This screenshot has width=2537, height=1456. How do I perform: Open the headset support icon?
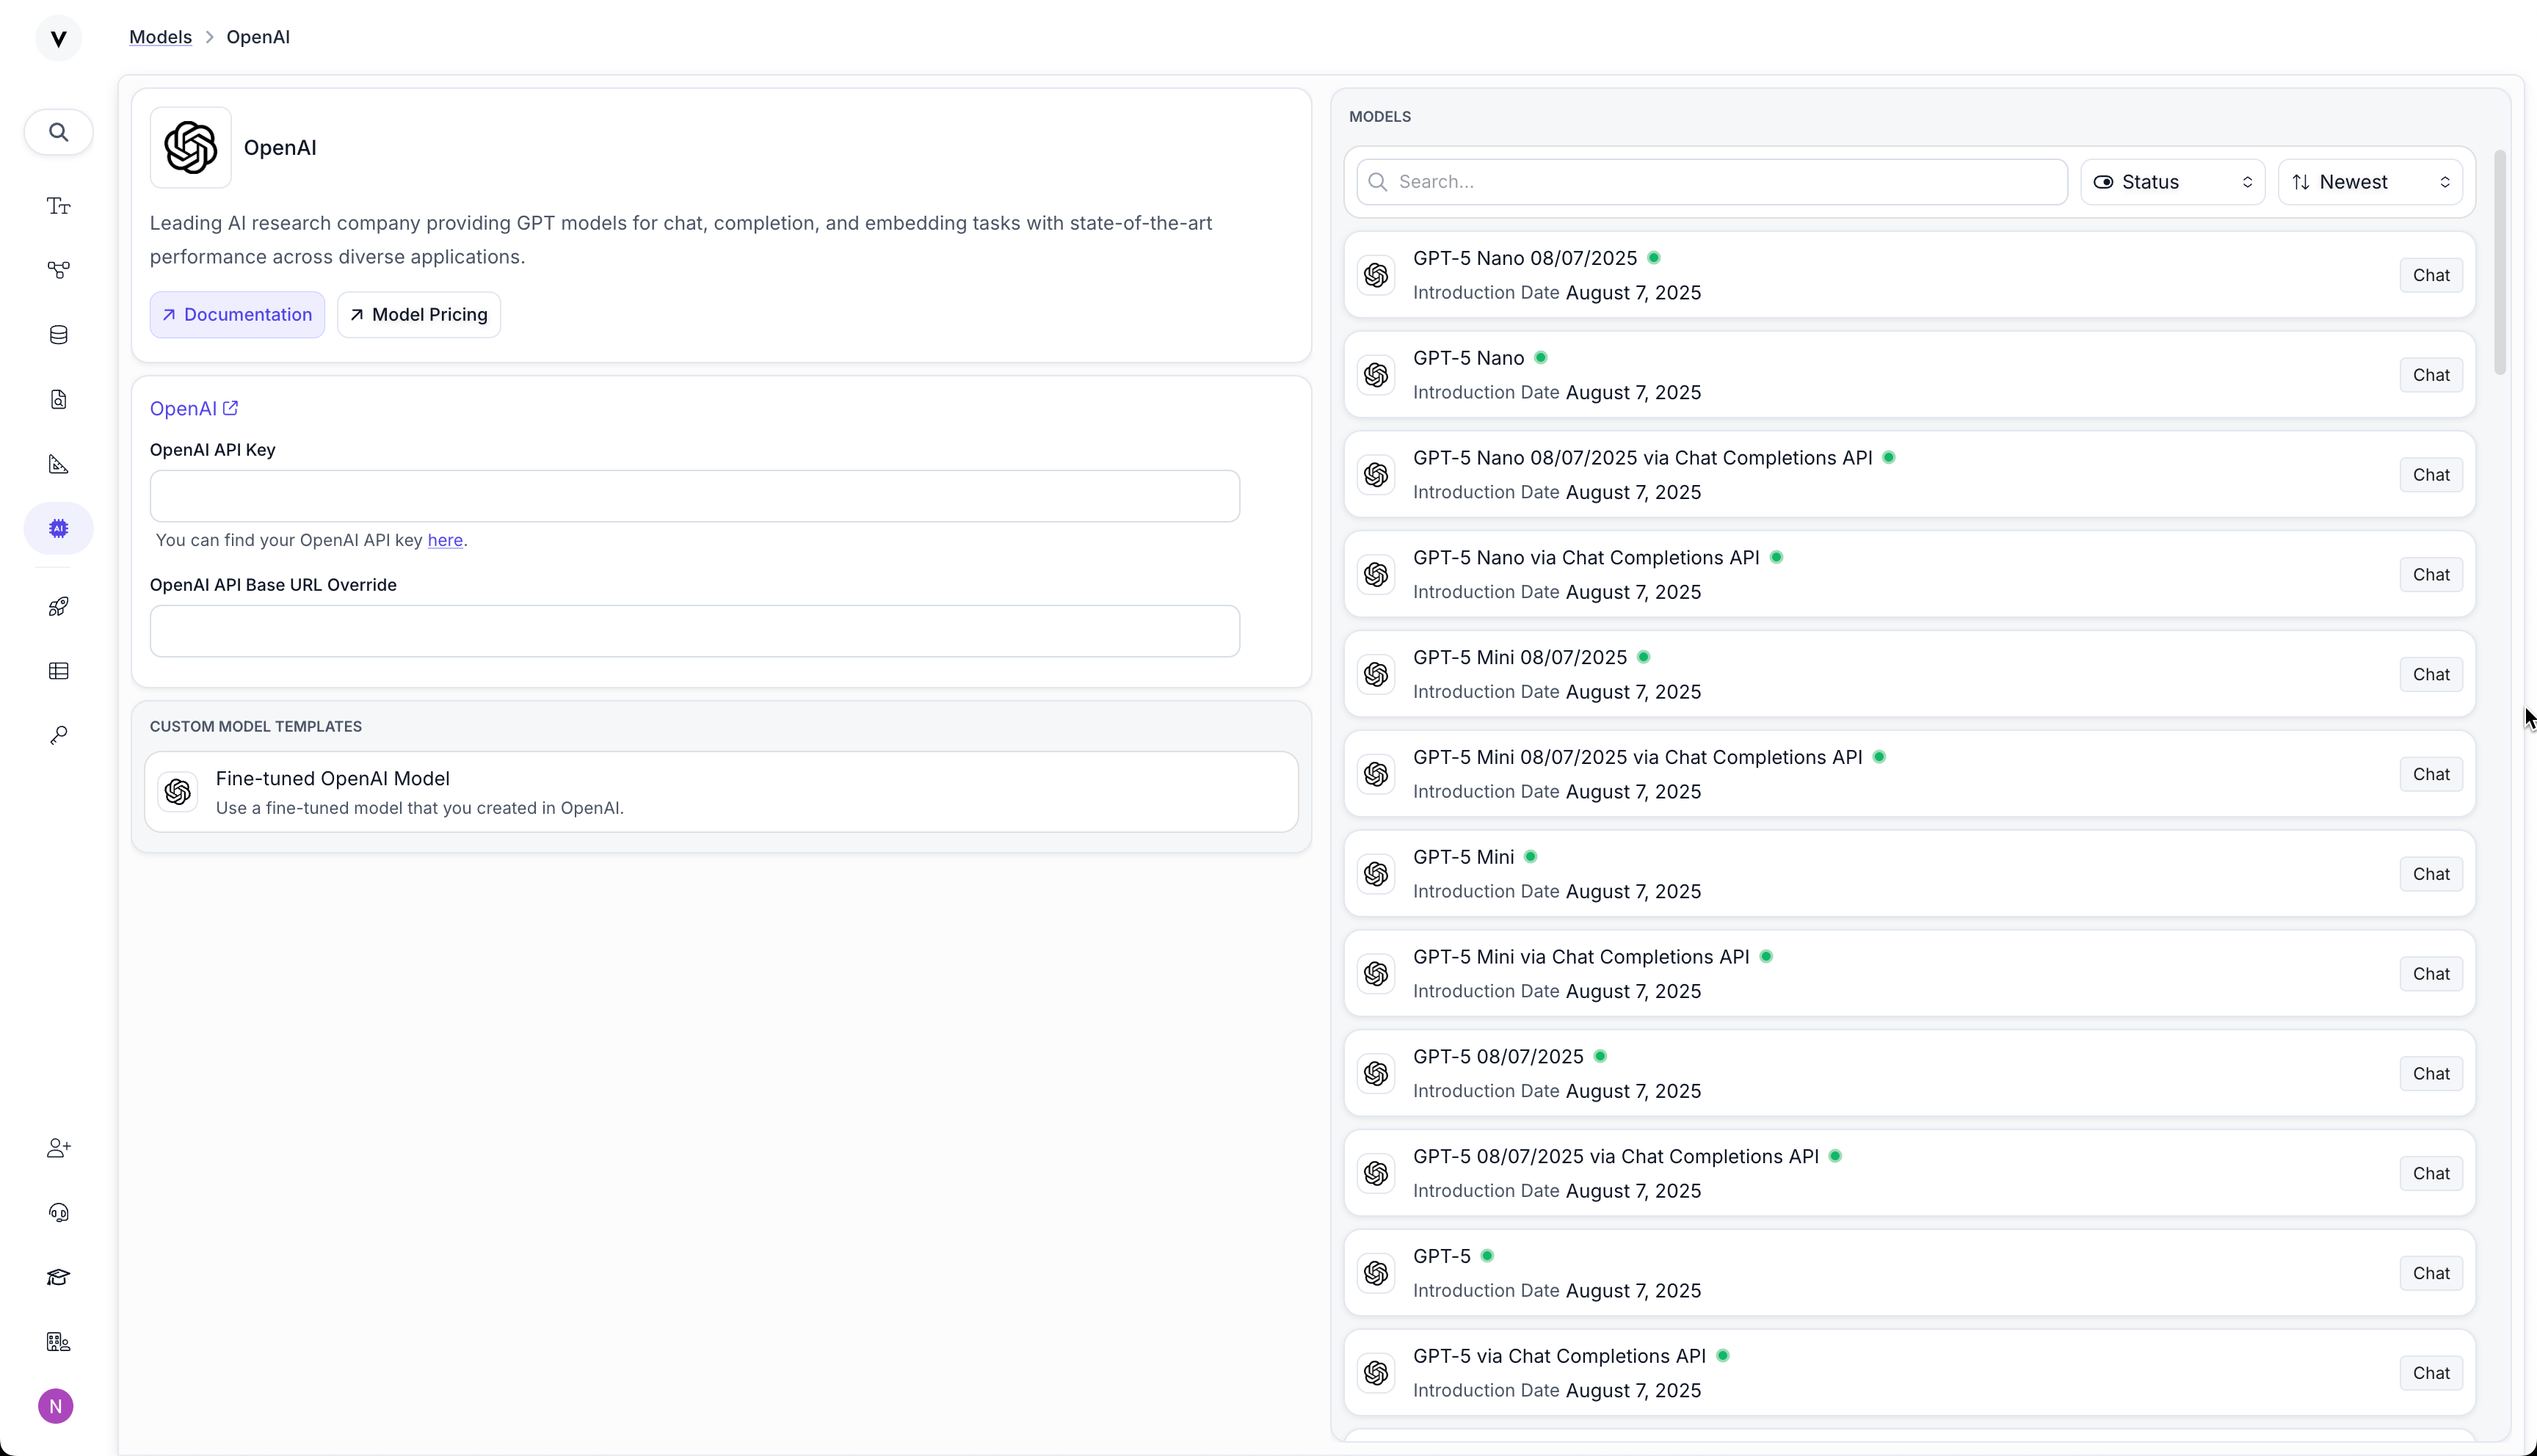(59, 1213)
